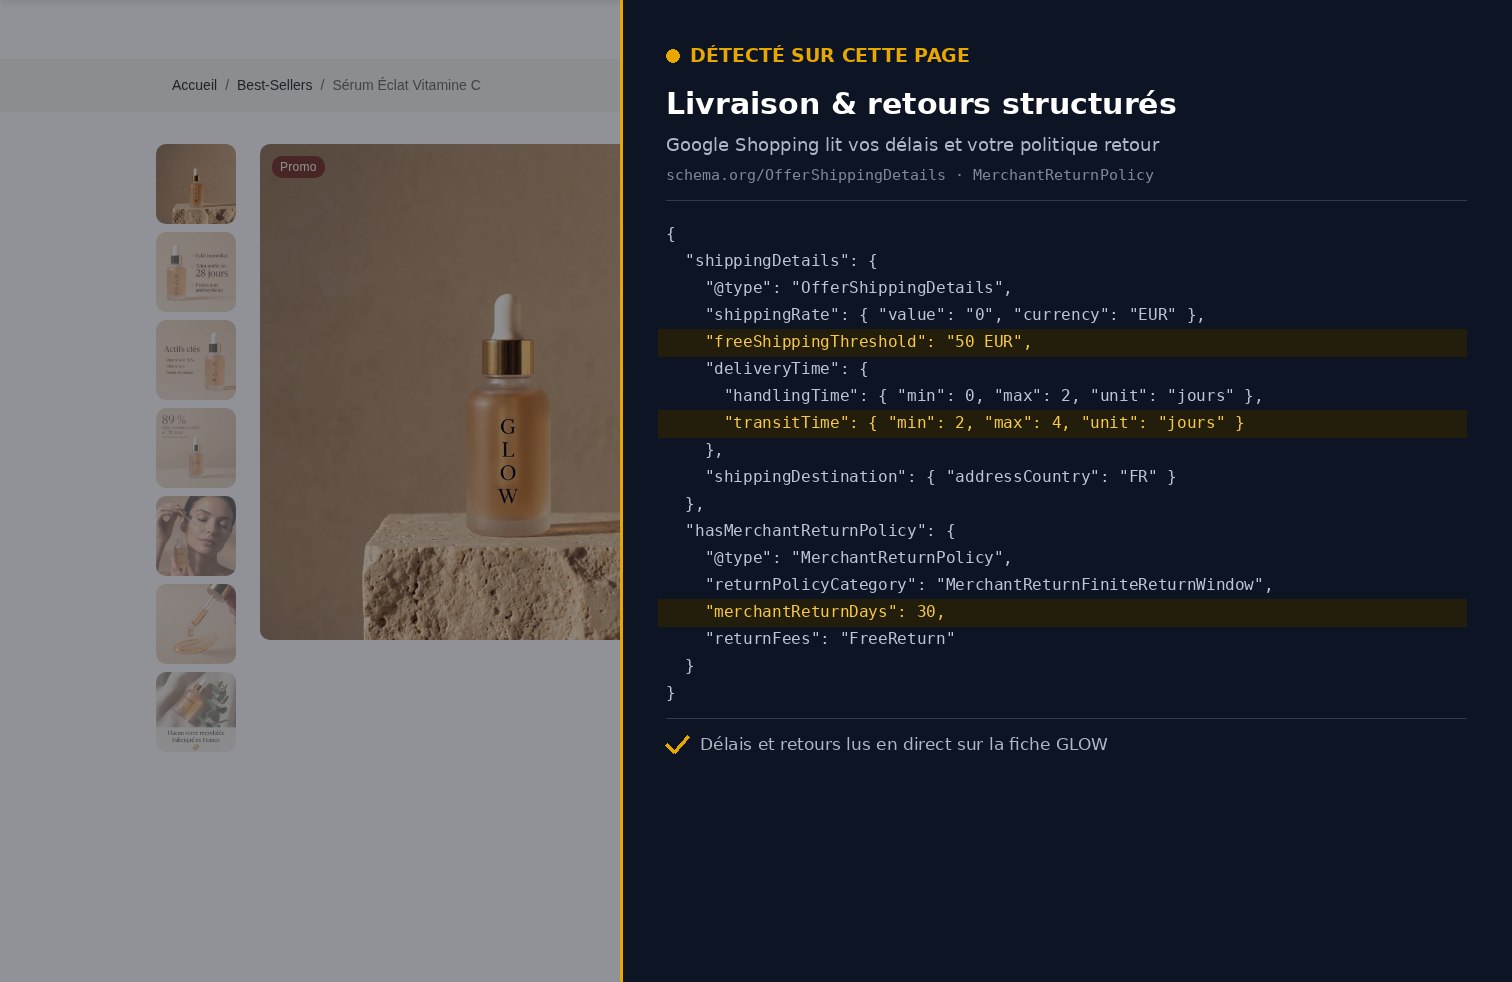Select the dropper close-up thumbnail

click(196, 624)
